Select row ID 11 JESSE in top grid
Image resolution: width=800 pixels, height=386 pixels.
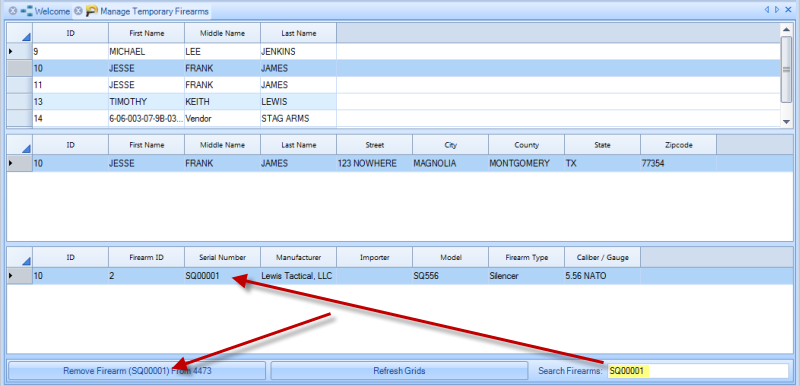(x=393, y=85)
